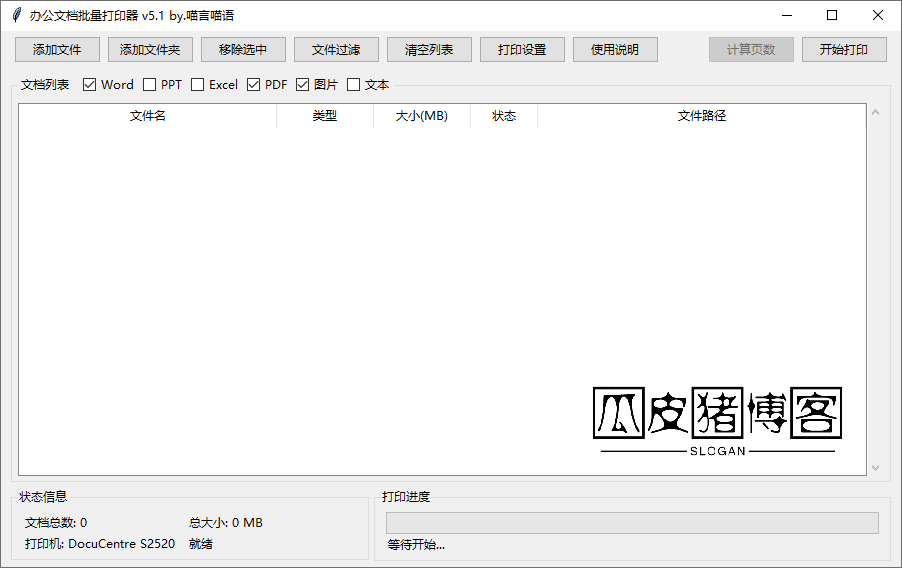Image resolution: width=902 pixels, height=568 pixels.
Task: Open the 使用说明 instructions
Action: (x=615, y=50)
